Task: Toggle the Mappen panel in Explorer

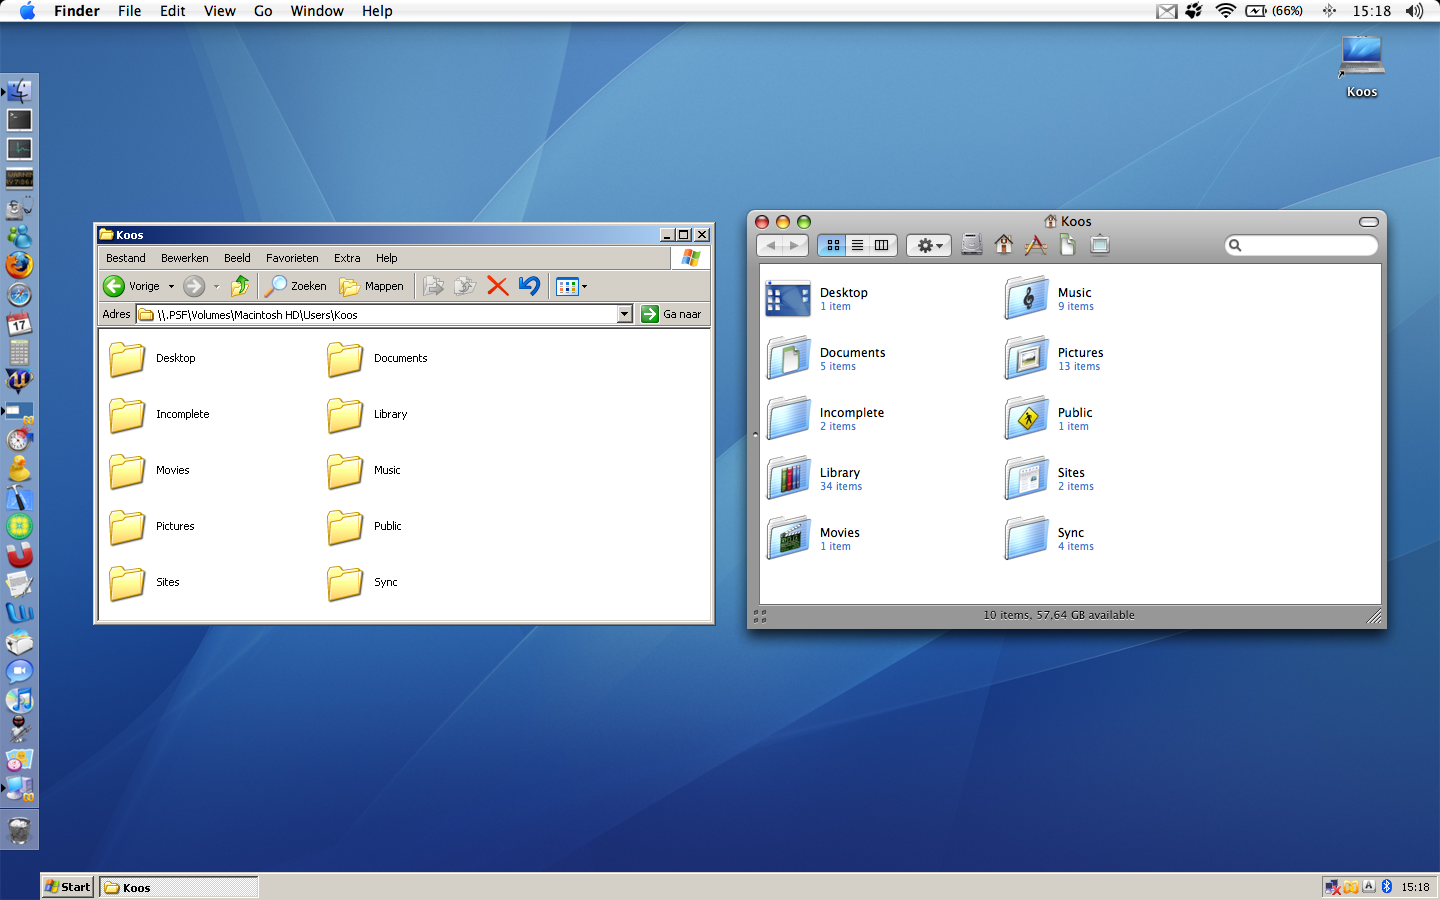Action: click(373, 286)
